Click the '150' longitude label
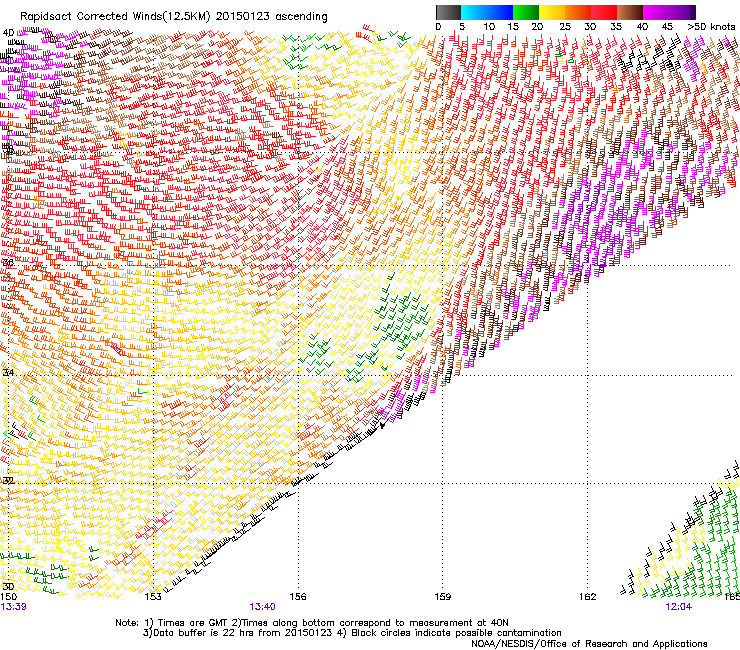 pos(8,597)
